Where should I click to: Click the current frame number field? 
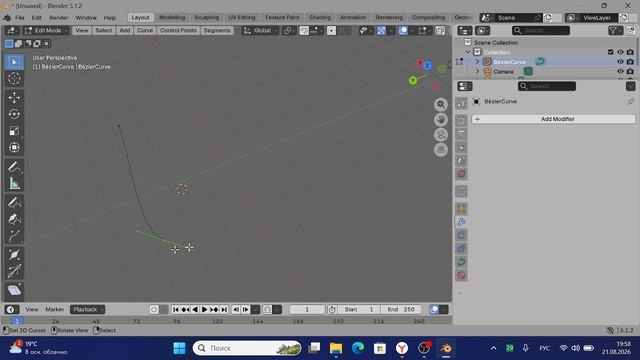tap(307, 309)
